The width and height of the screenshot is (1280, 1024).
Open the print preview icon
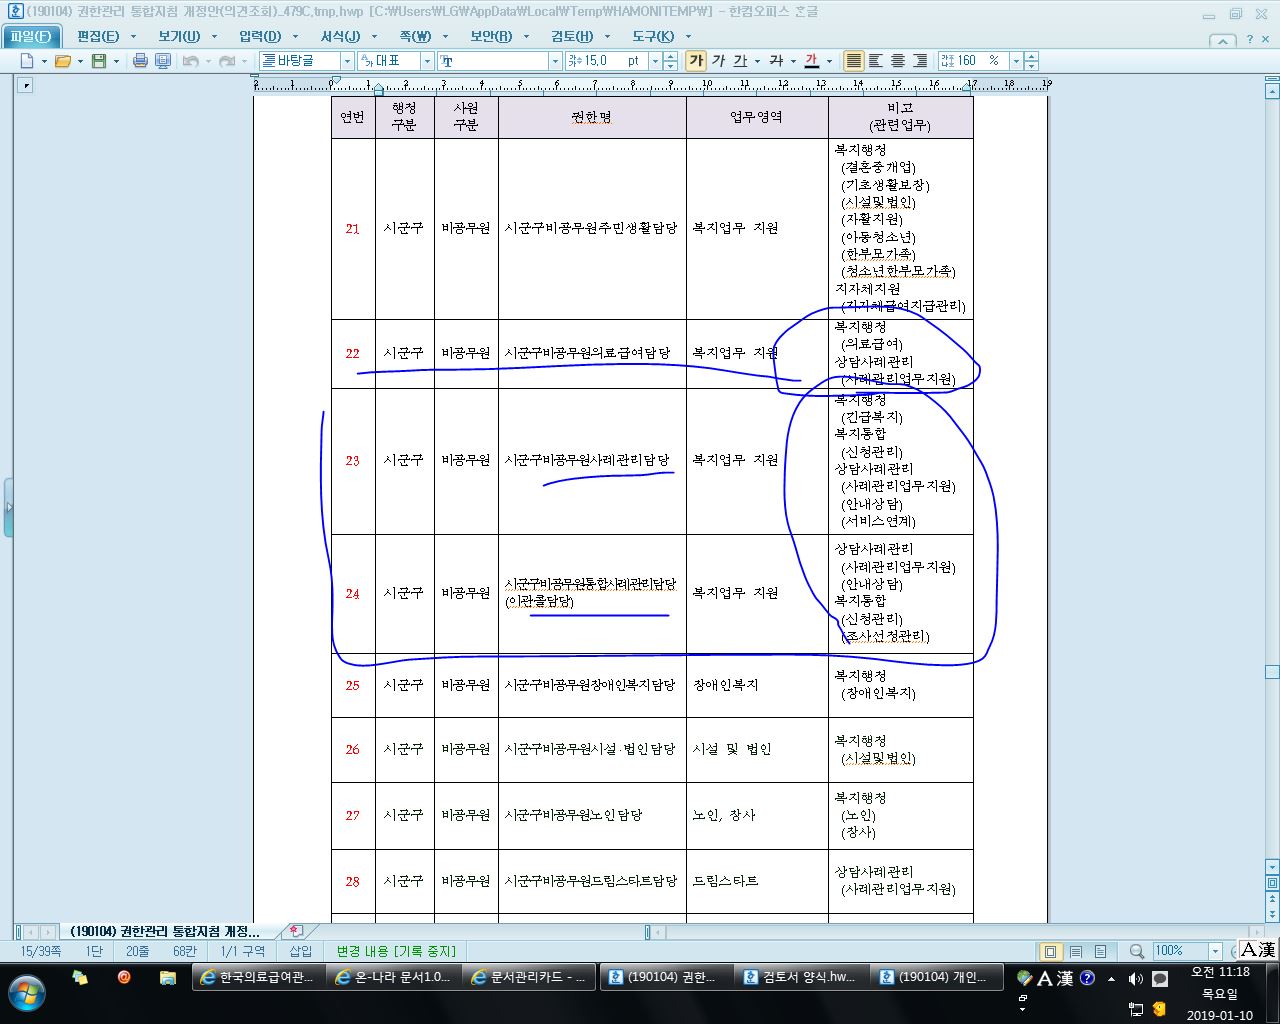coord(163,61)
